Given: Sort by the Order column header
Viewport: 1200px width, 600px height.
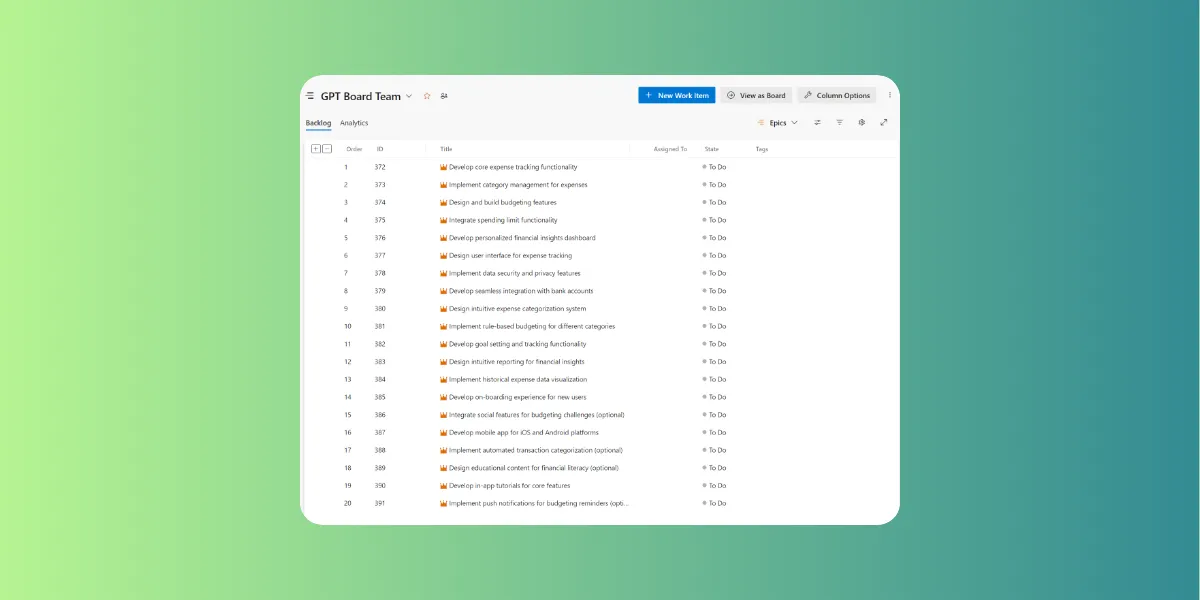Looking at the screenshot, I should click(x=354, y=149).
